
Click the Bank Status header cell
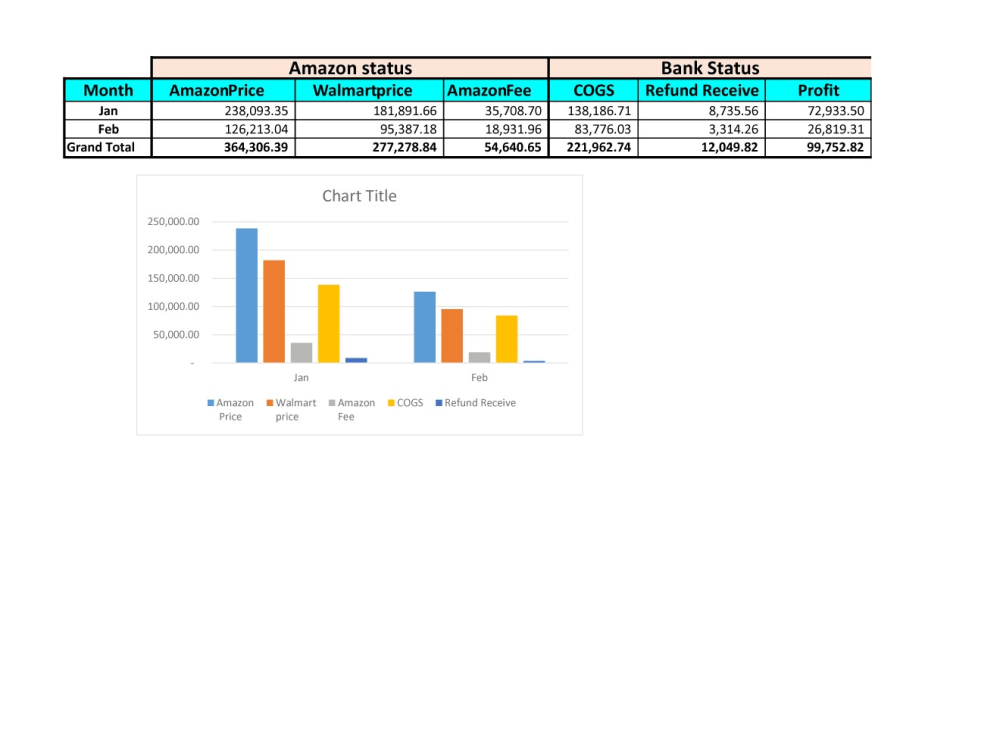pyautogui.click(x=710, y=68)
